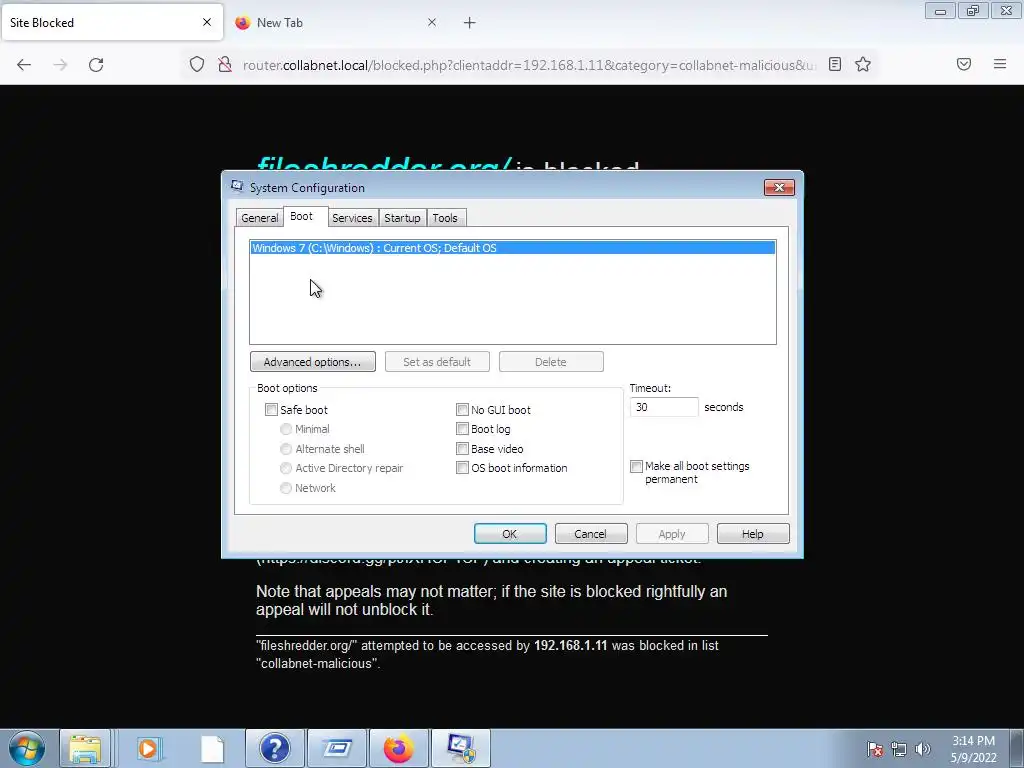Screen dimensions: 1024x768
Task: Open the Save to Pocket icon
Action: coord(964,64)
